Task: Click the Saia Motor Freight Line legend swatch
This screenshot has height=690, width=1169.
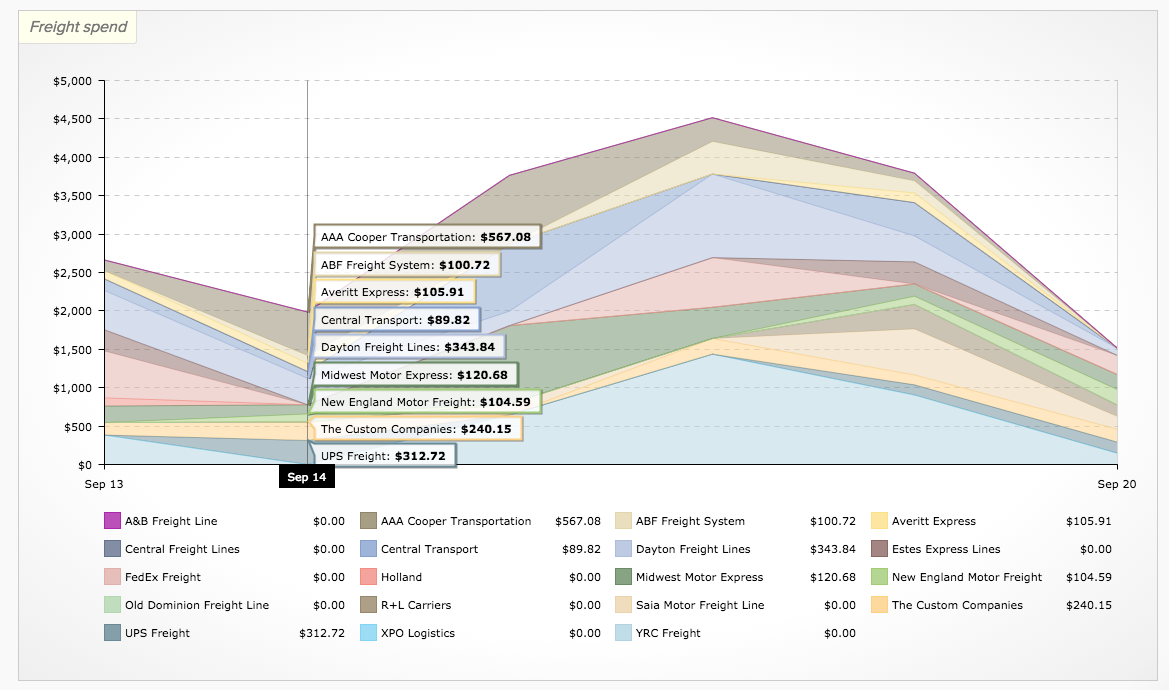Action: point(623,605)
